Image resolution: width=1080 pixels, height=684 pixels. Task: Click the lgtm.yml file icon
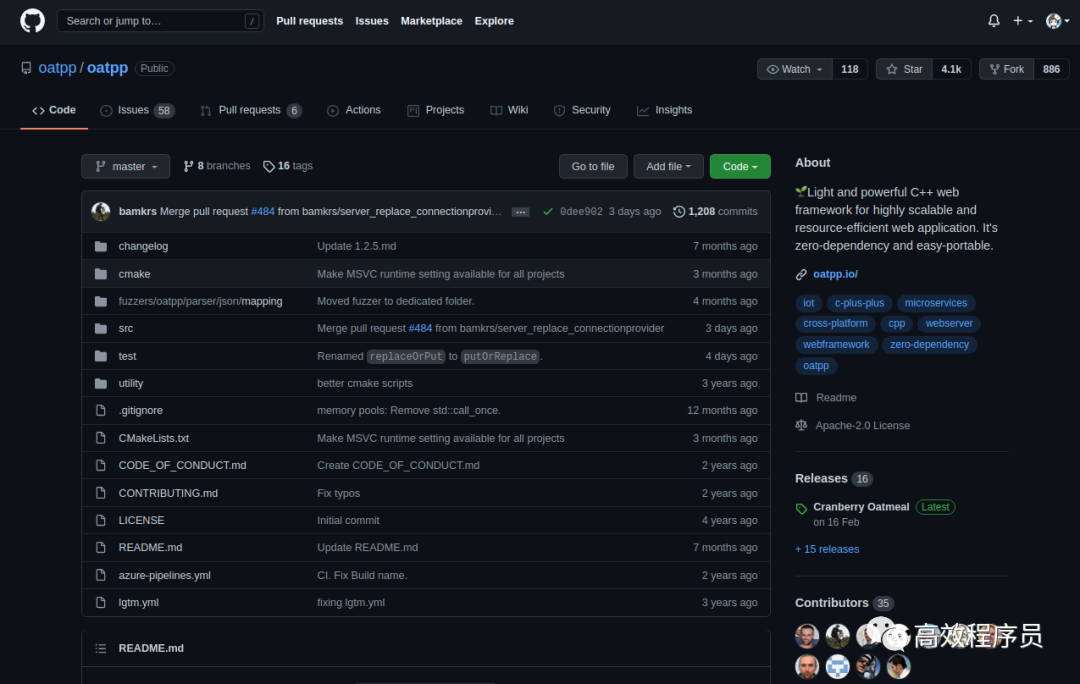101,602
